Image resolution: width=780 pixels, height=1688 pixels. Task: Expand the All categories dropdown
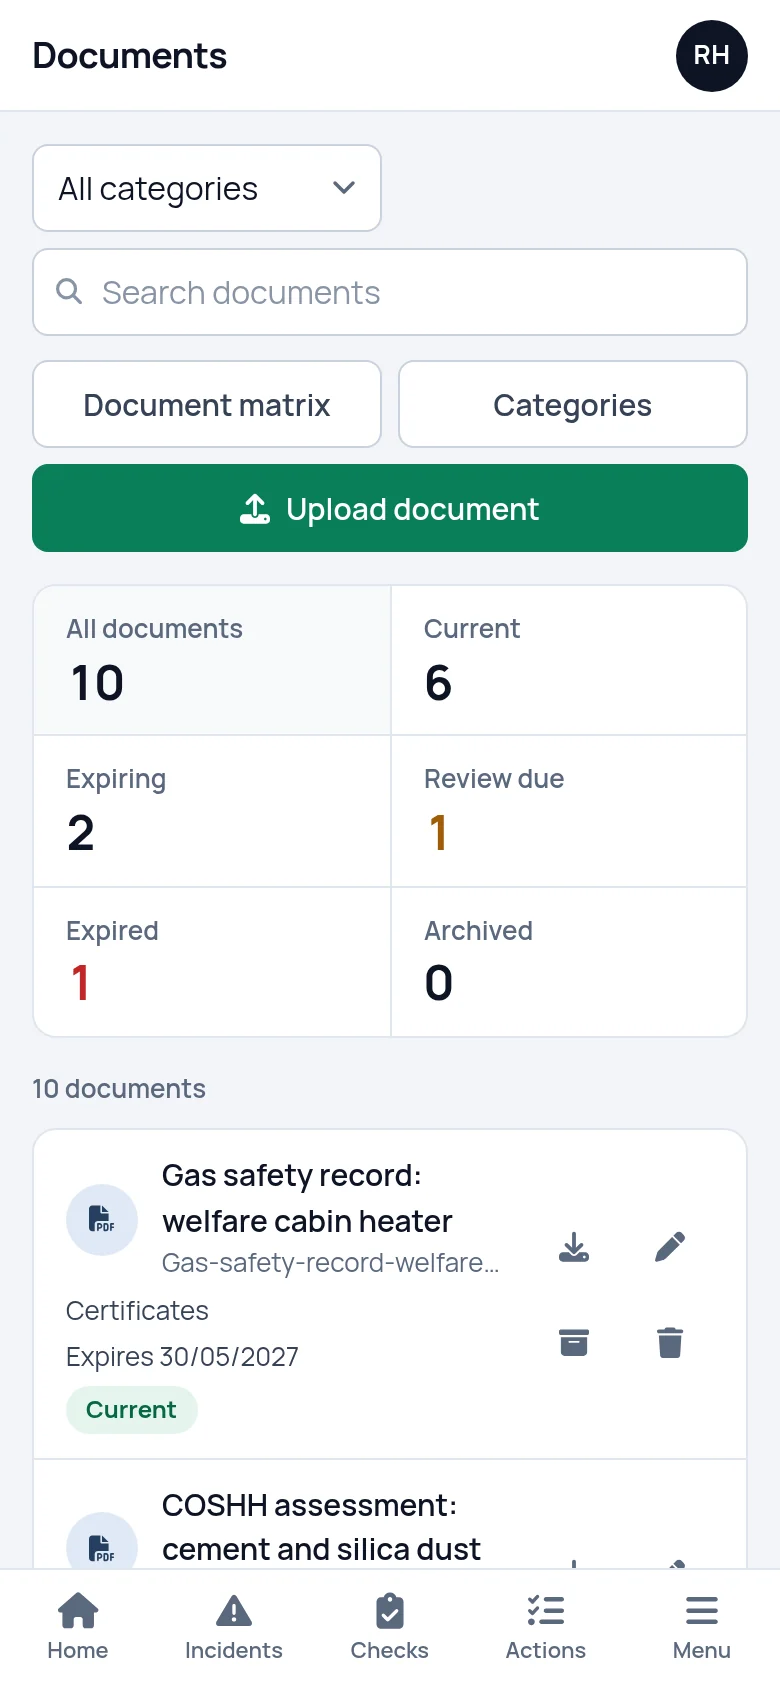pyautogui.click(x=207, y=188)
